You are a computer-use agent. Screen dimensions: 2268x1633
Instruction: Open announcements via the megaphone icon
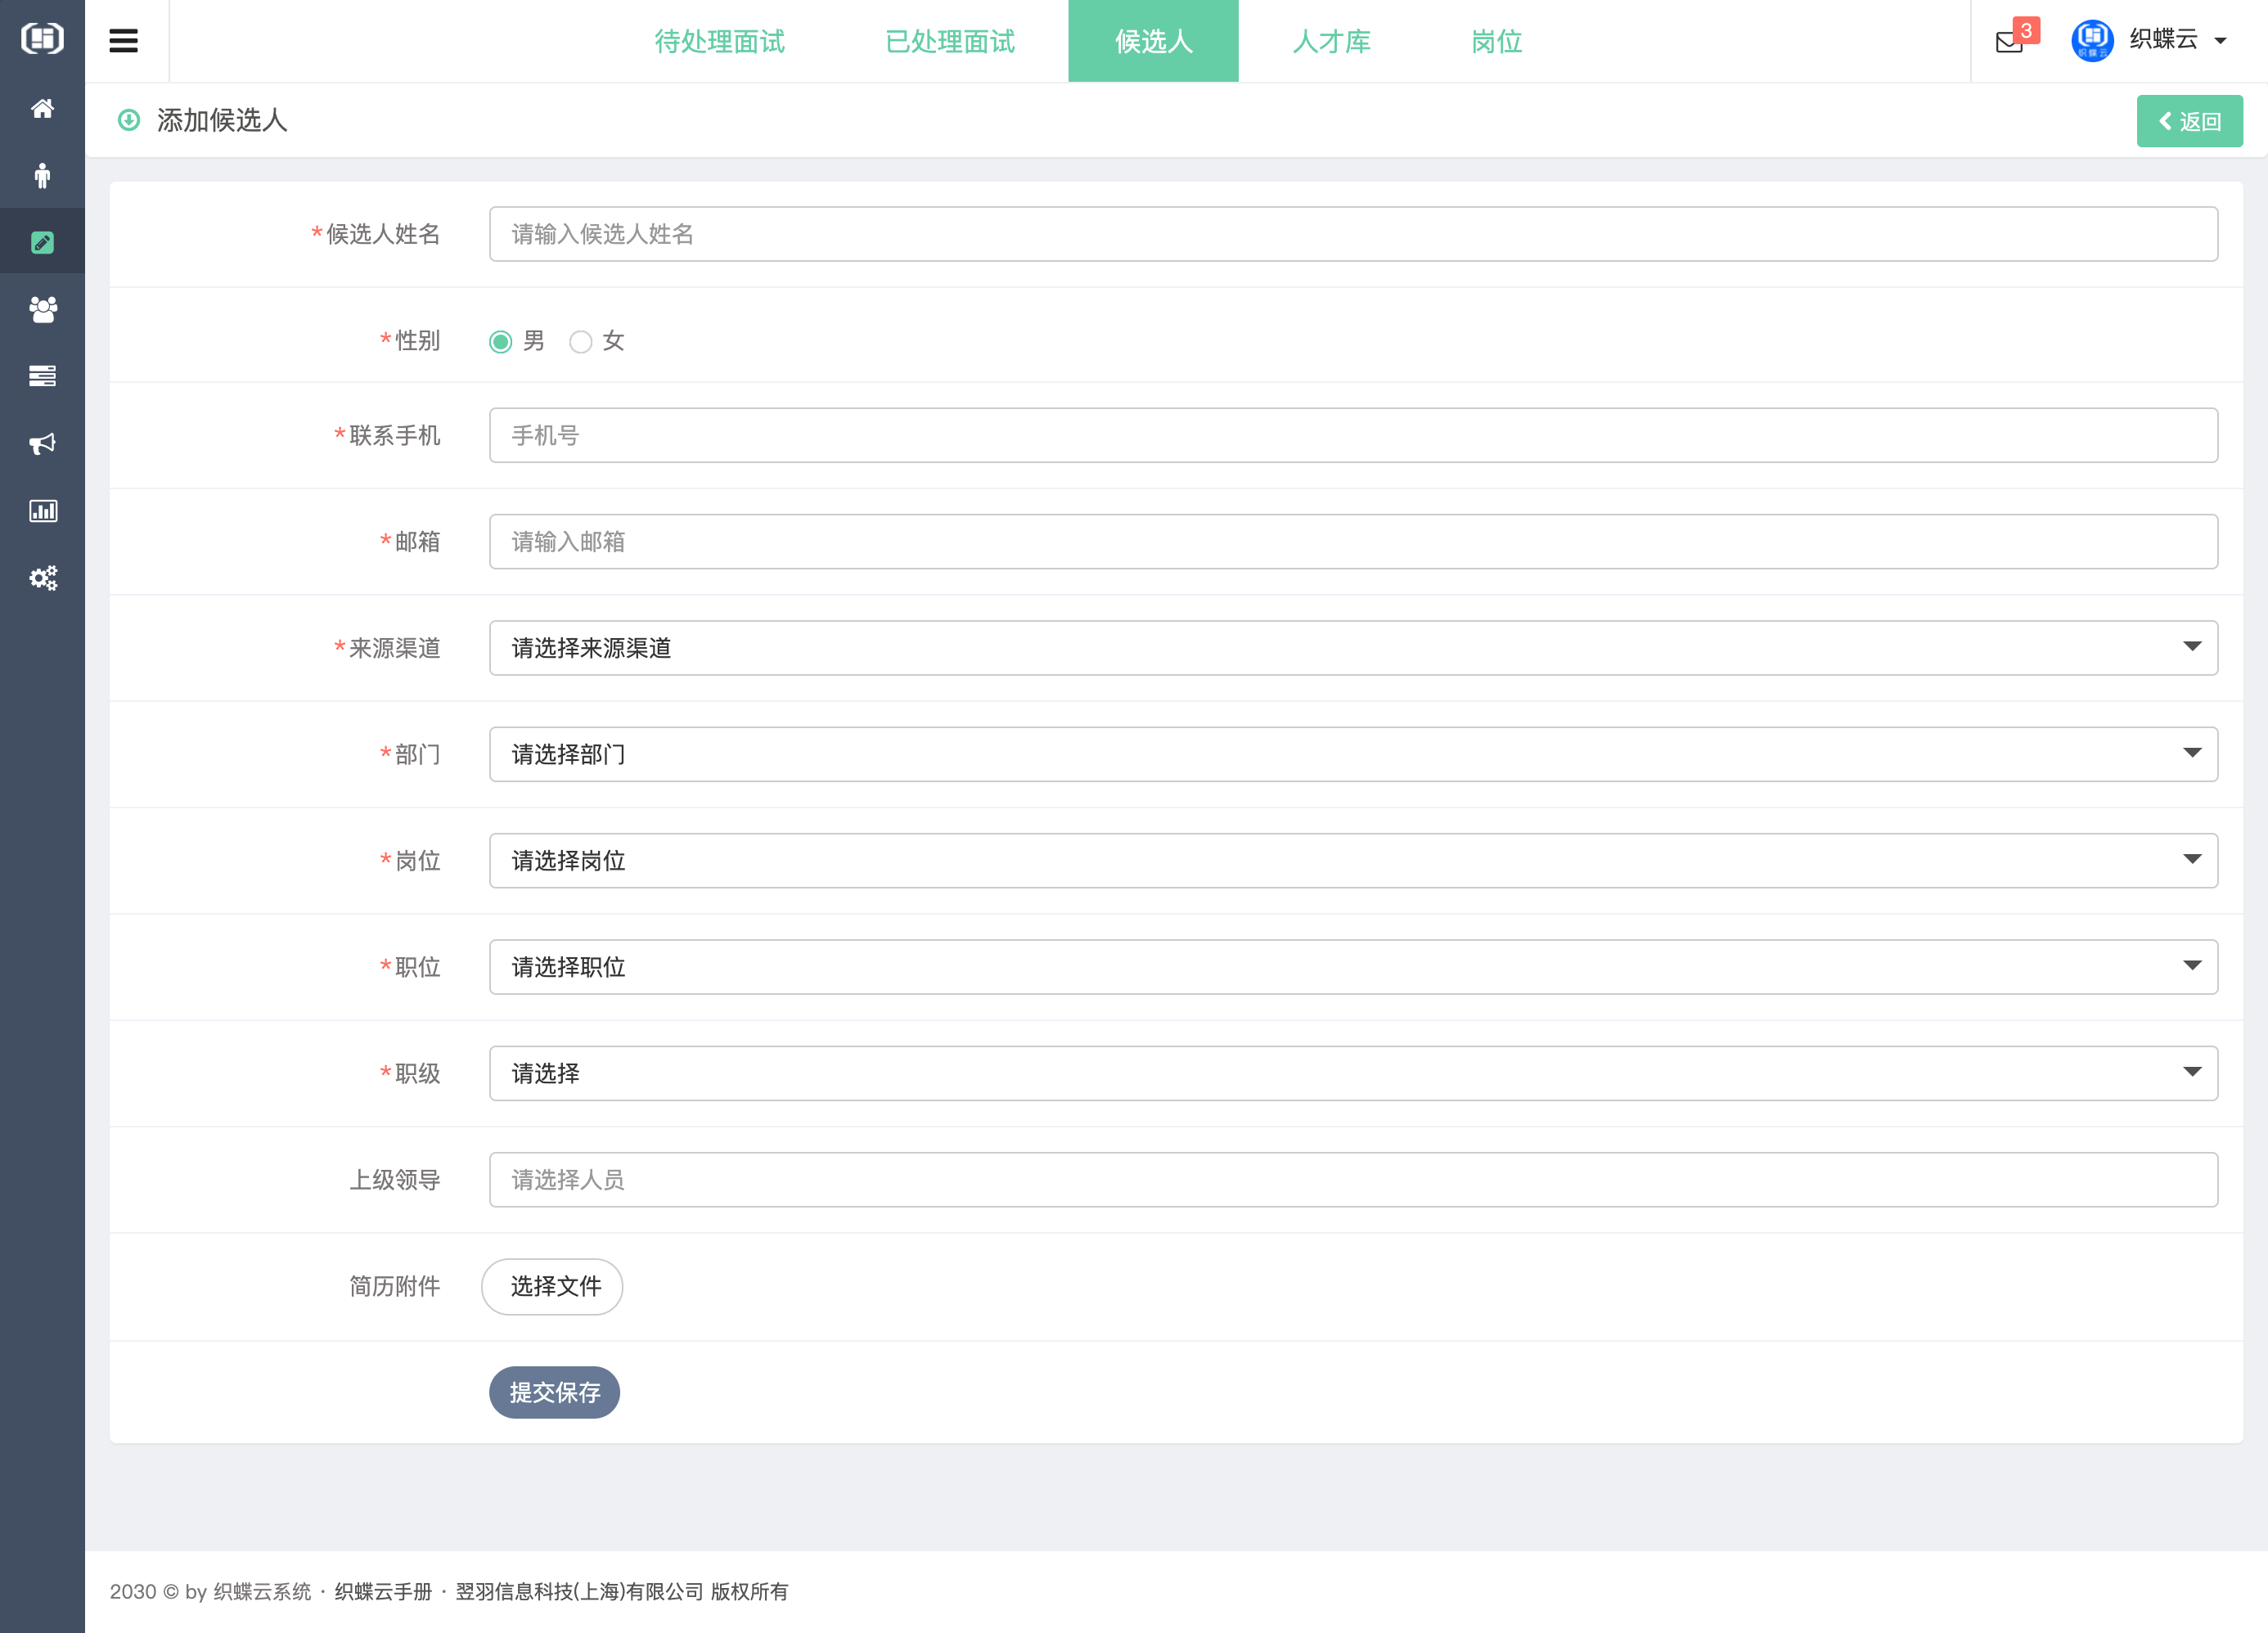[42, 443]
